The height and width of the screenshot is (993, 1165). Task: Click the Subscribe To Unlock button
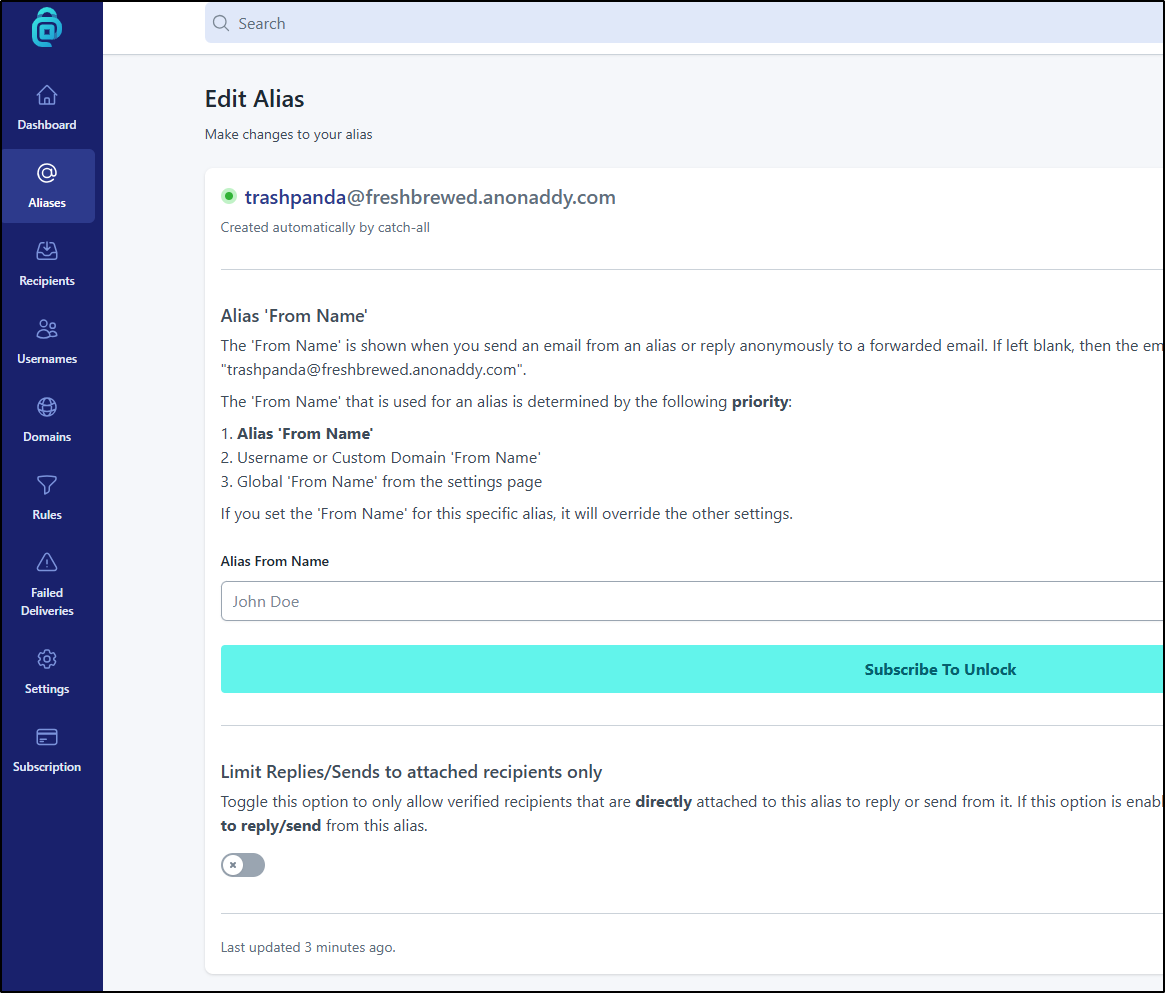click(692, 669)
